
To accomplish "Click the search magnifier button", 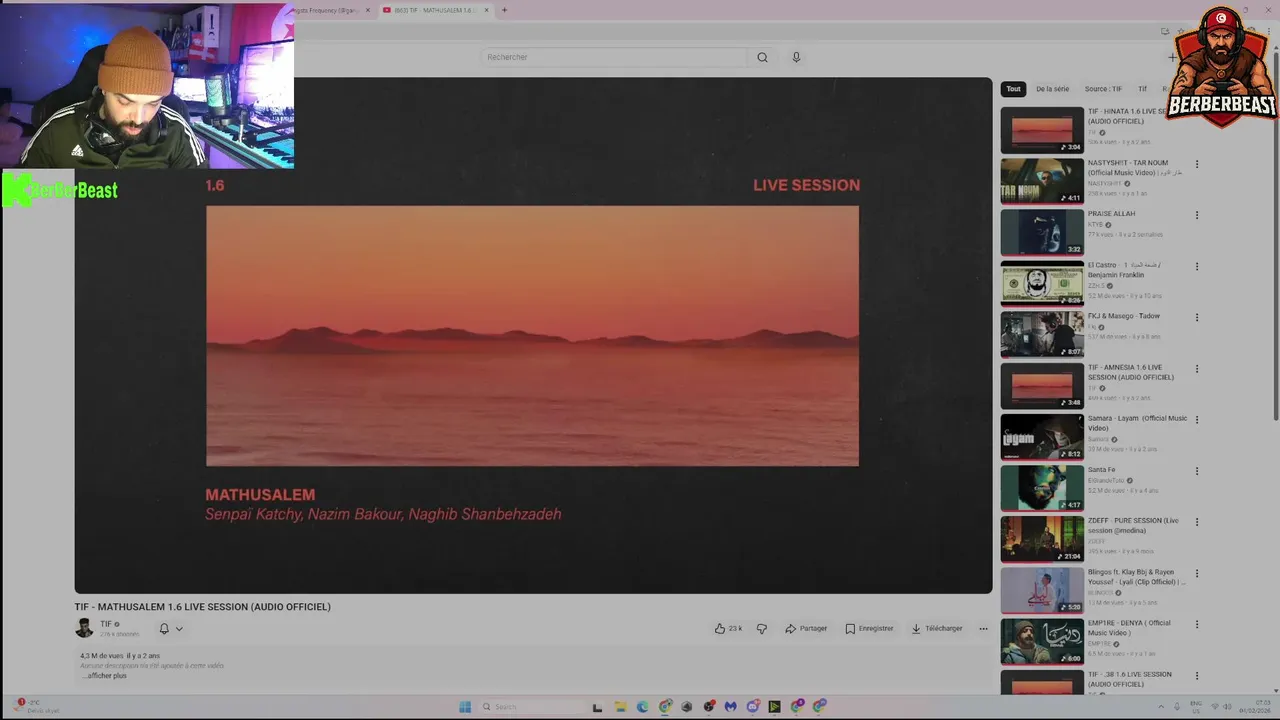I will 762,57.
